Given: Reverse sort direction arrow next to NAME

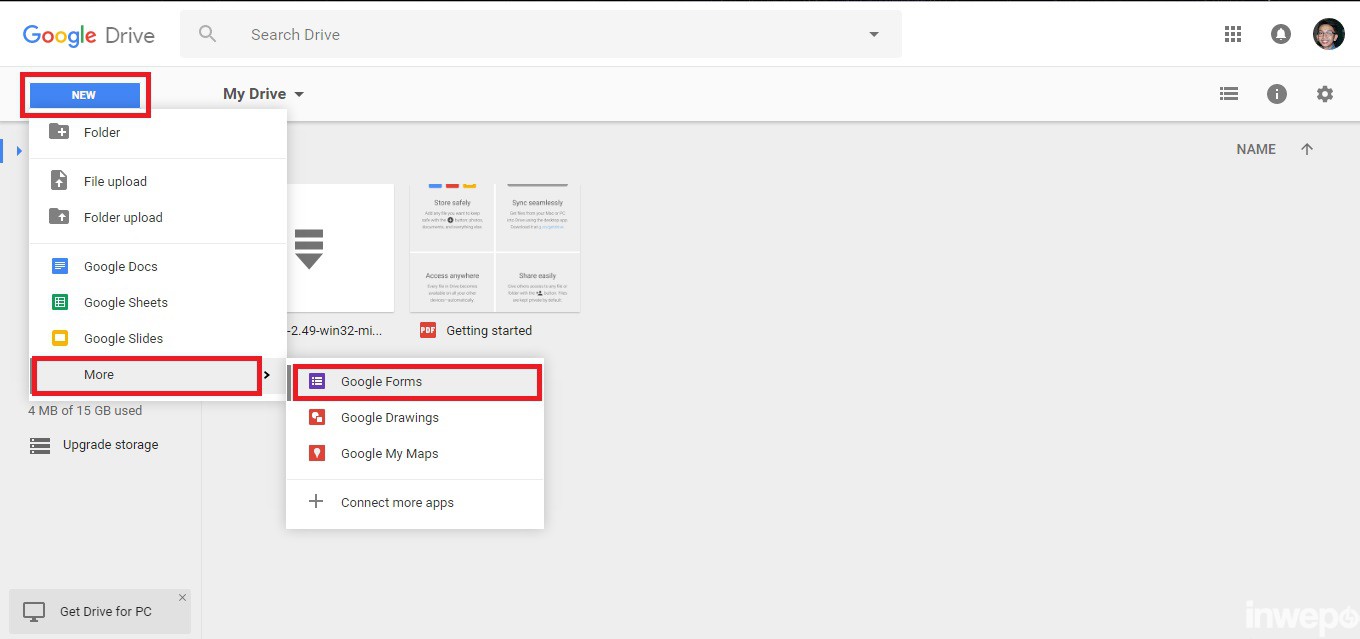Looking at the screenshot, I should coord(1307,149).
